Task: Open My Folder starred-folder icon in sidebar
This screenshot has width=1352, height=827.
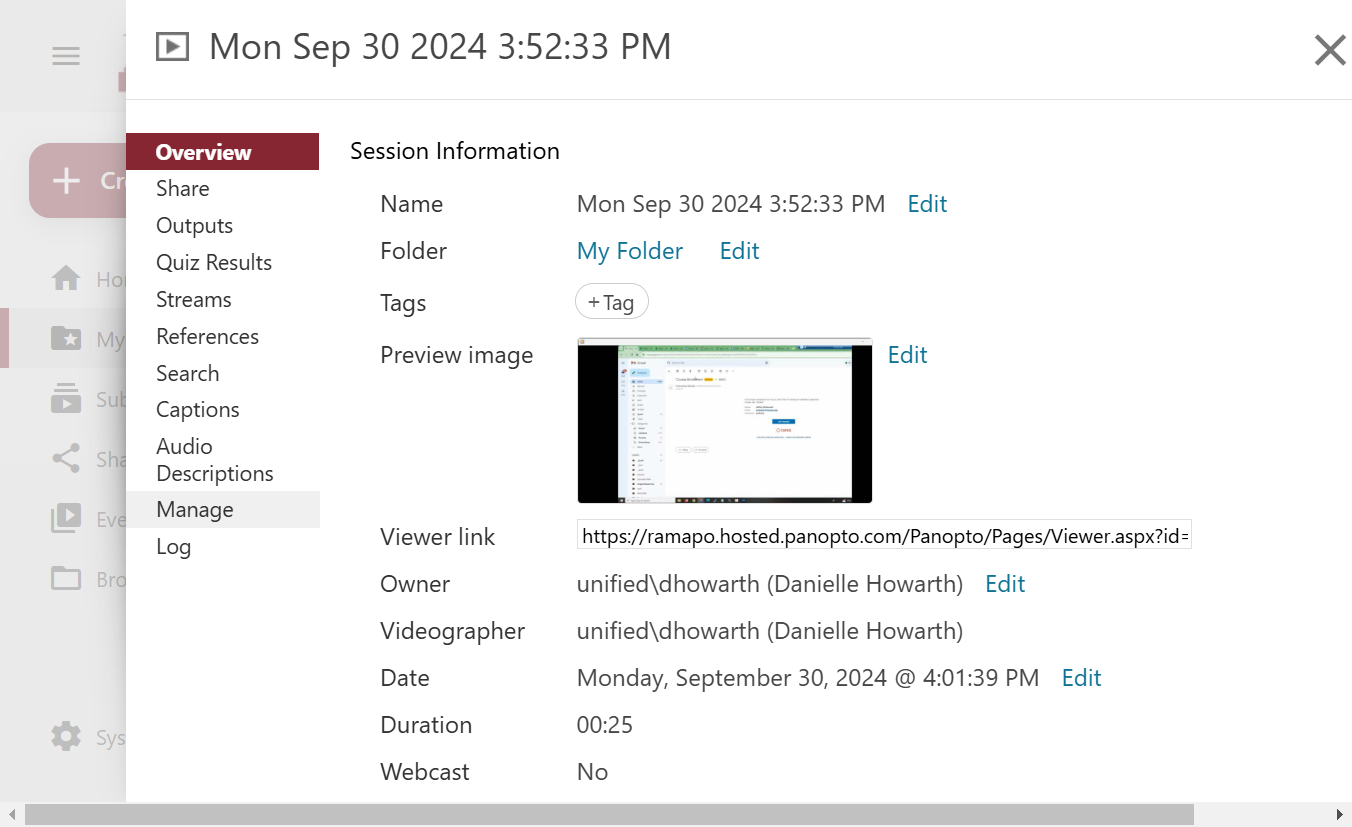Action: coord(66,339)
